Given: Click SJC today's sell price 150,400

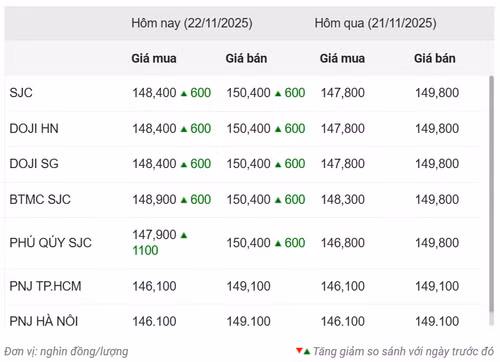Looking at the screenshot, I should coord(249,93).
